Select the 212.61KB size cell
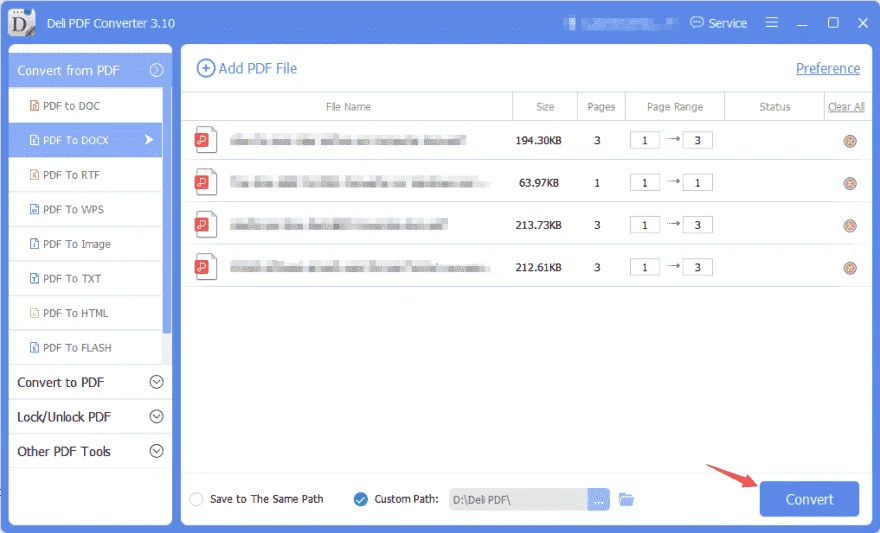Image resolution: width=880 pixels, height=533 pixels. pos(539,268)
